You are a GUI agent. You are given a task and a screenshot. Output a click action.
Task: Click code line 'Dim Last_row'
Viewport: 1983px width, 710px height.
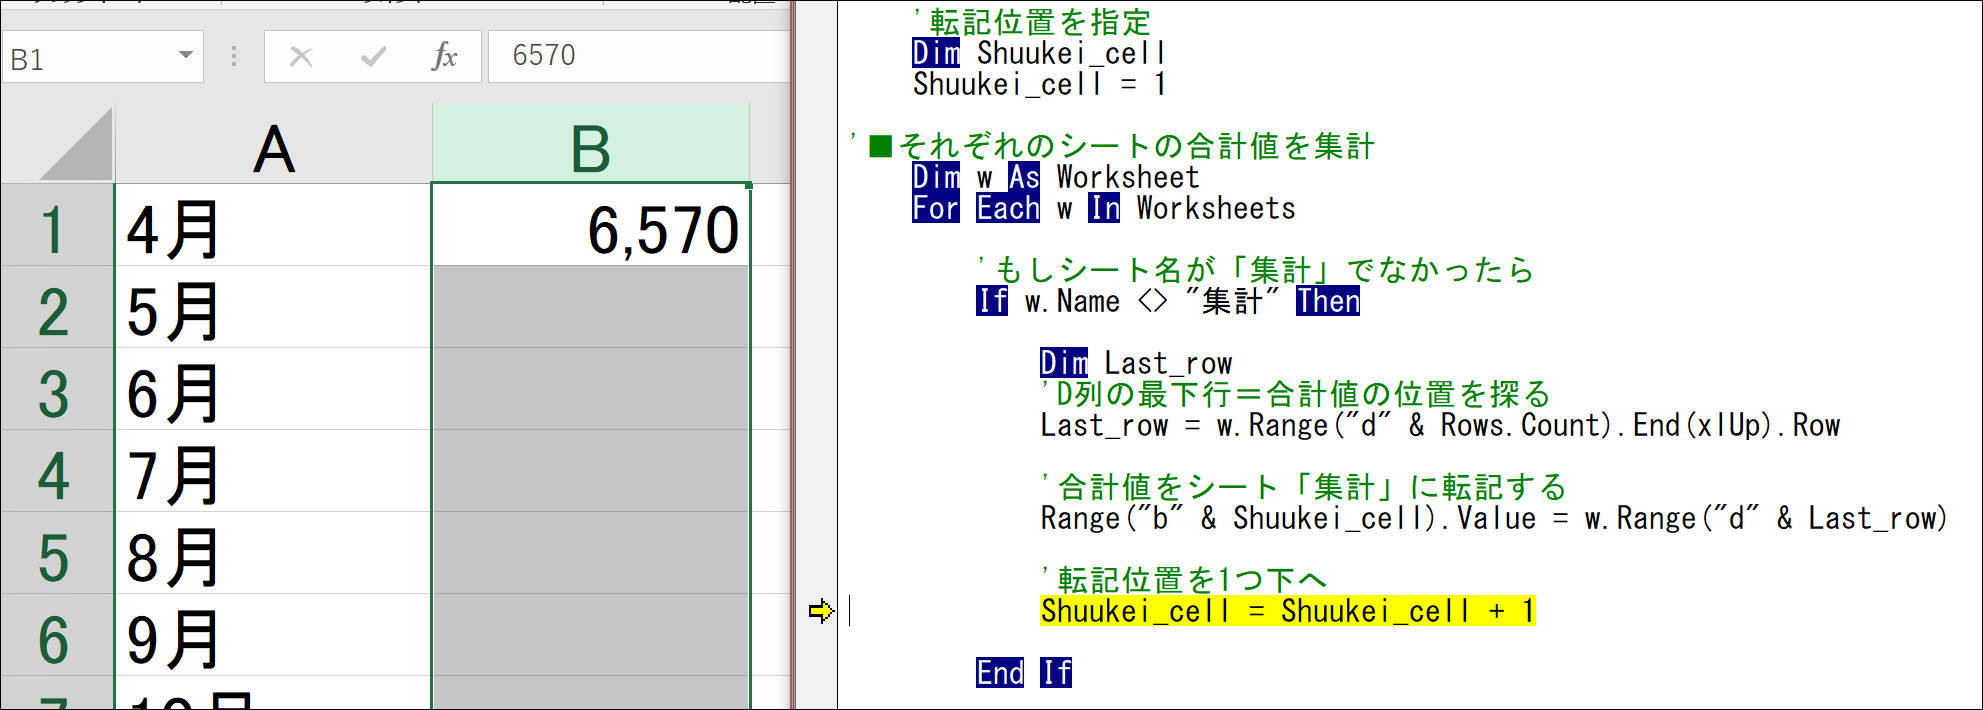pyautogui.click(x=1136, y=363)
